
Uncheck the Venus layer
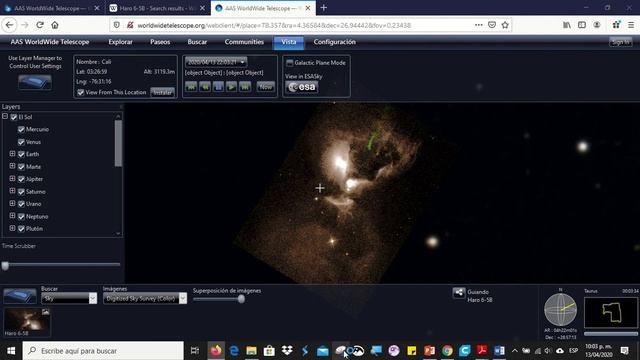click(x=21, y=142)
